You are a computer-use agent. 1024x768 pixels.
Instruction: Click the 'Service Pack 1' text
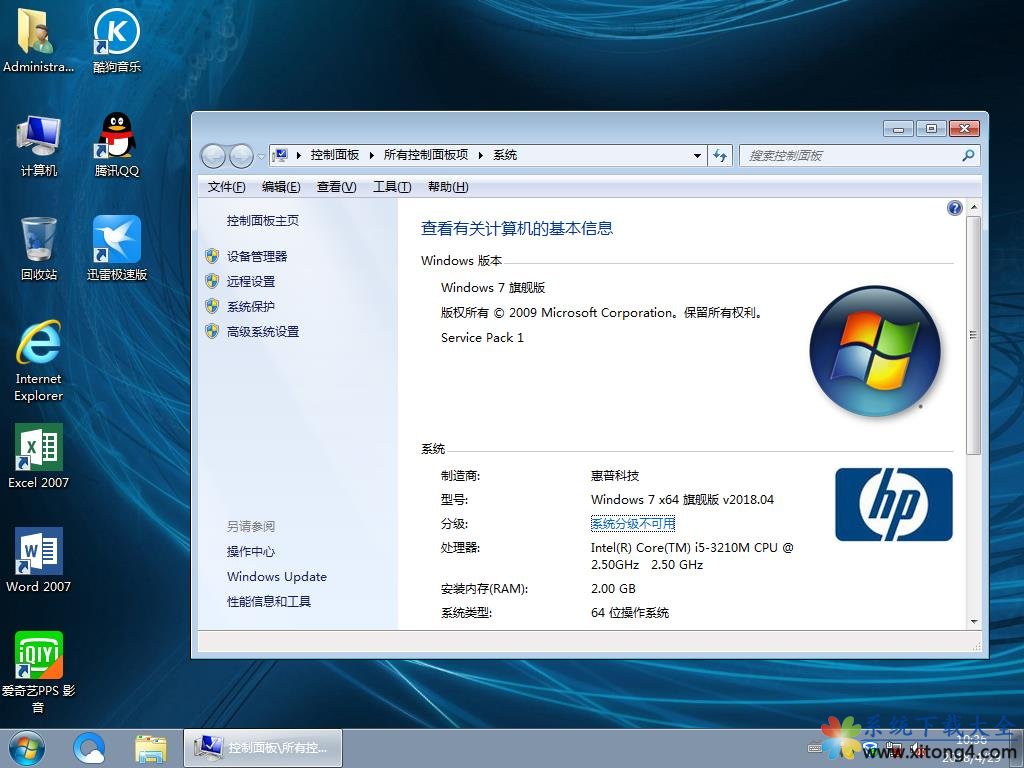click(x=482, y=338)
